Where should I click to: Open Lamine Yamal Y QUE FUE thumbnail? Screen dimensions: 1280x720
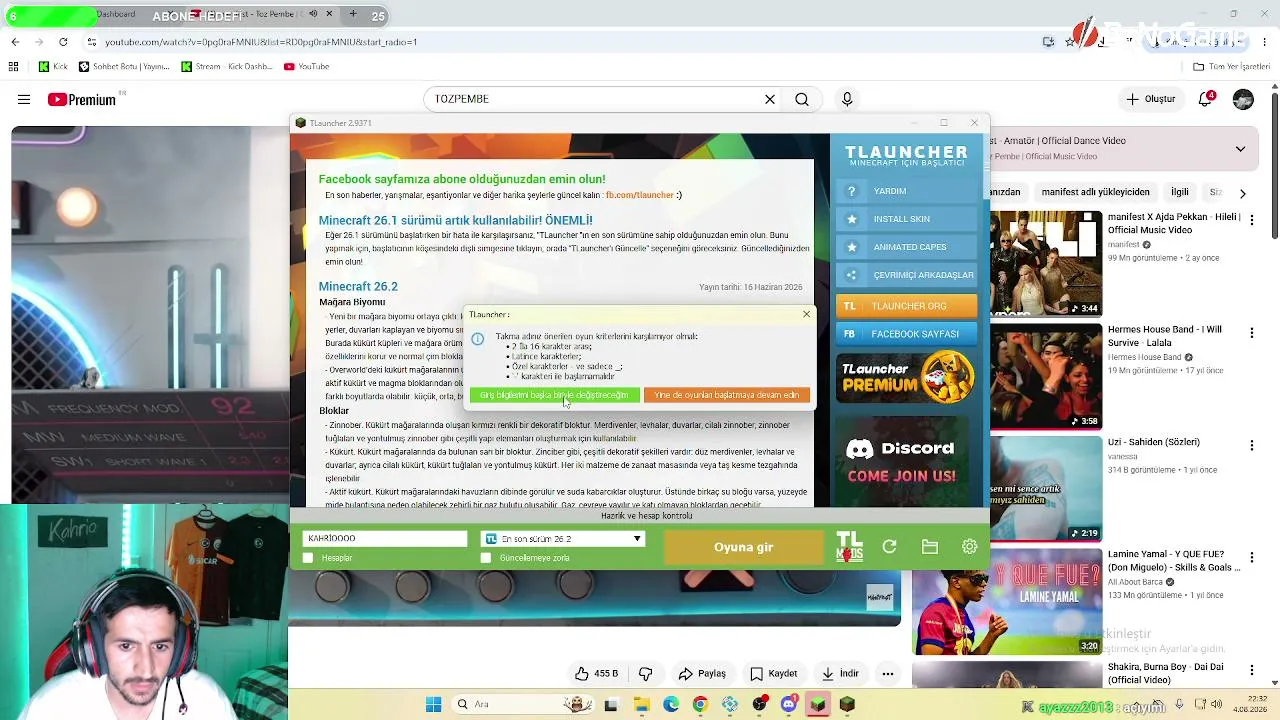[x=1007, y=600]
